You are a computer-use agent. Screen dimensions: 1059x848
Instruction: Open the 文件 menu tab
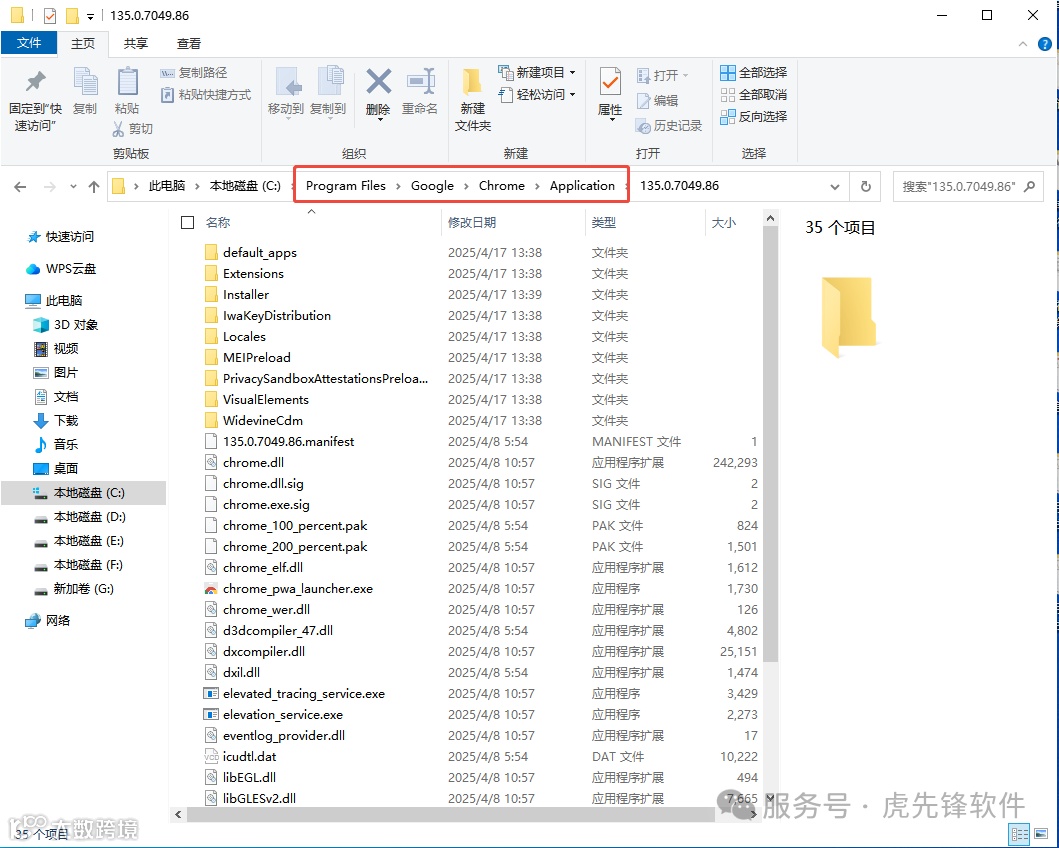point(29,43)
